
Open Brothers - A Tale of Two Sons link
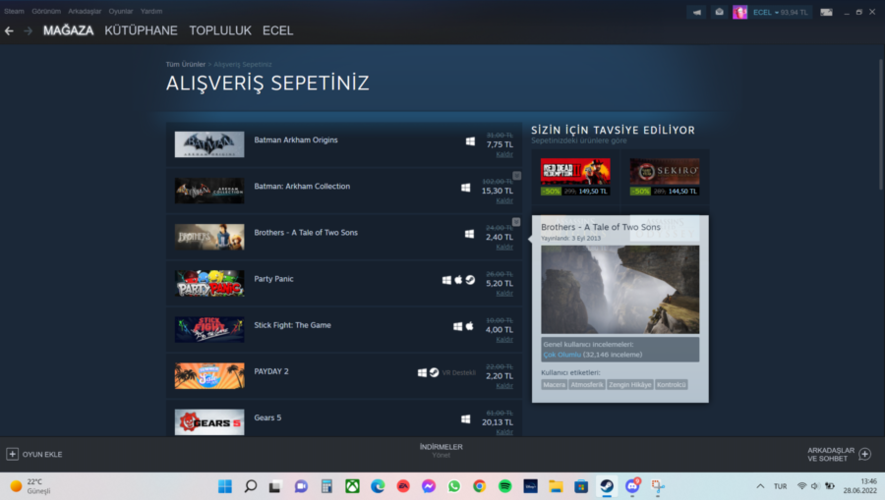pos(306,233)
